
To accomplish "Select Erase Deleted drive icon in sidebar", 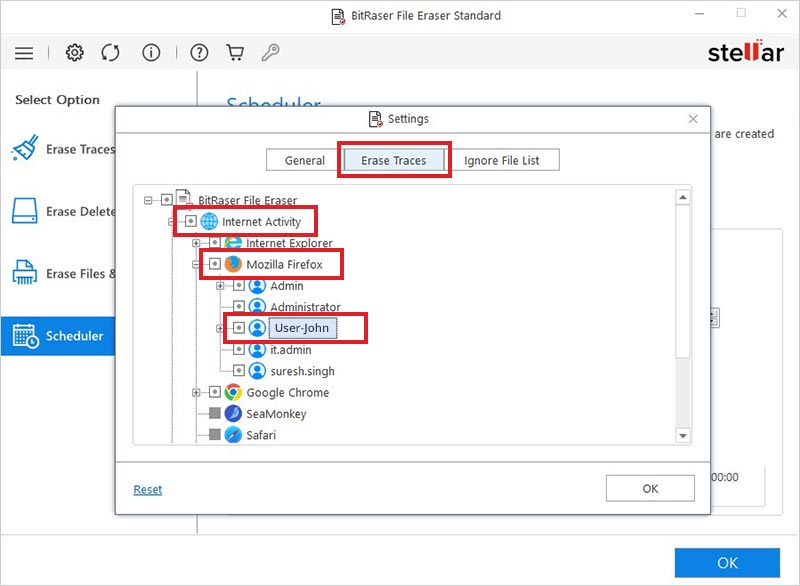I will pos(24,211).
